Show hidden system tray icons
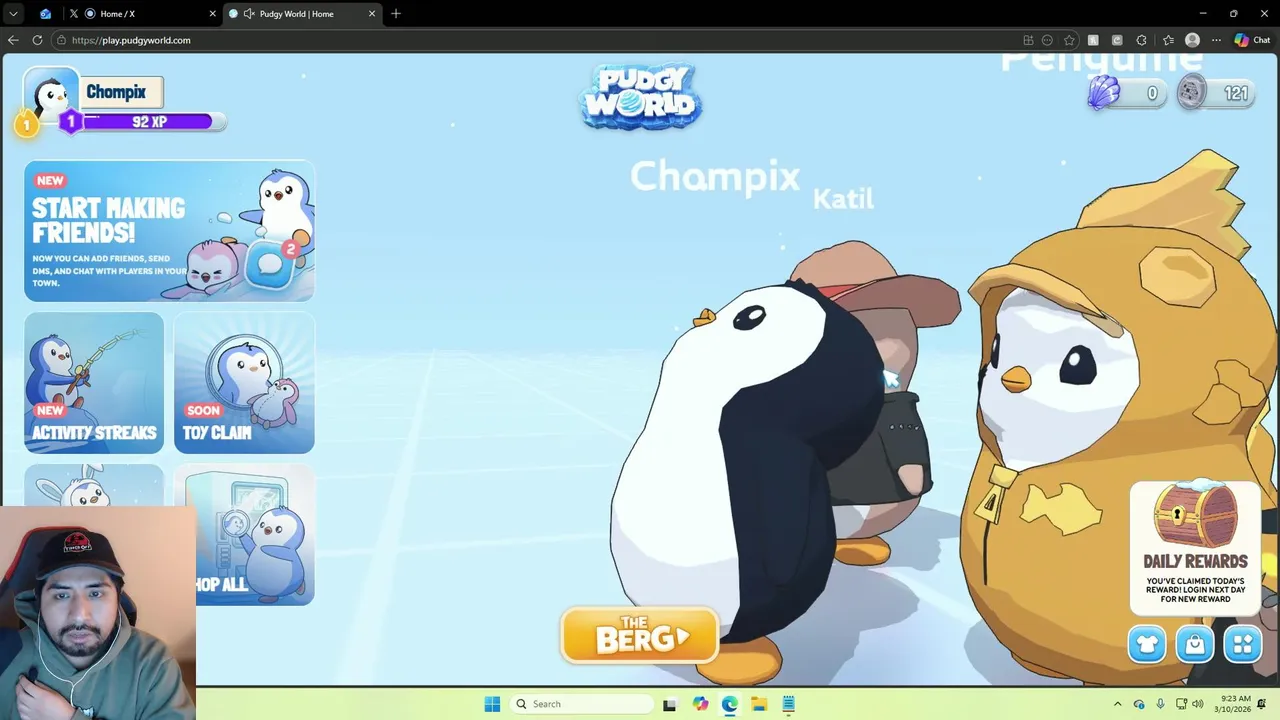Screen dimensions: 1280x720 [x=1118, y=704]
